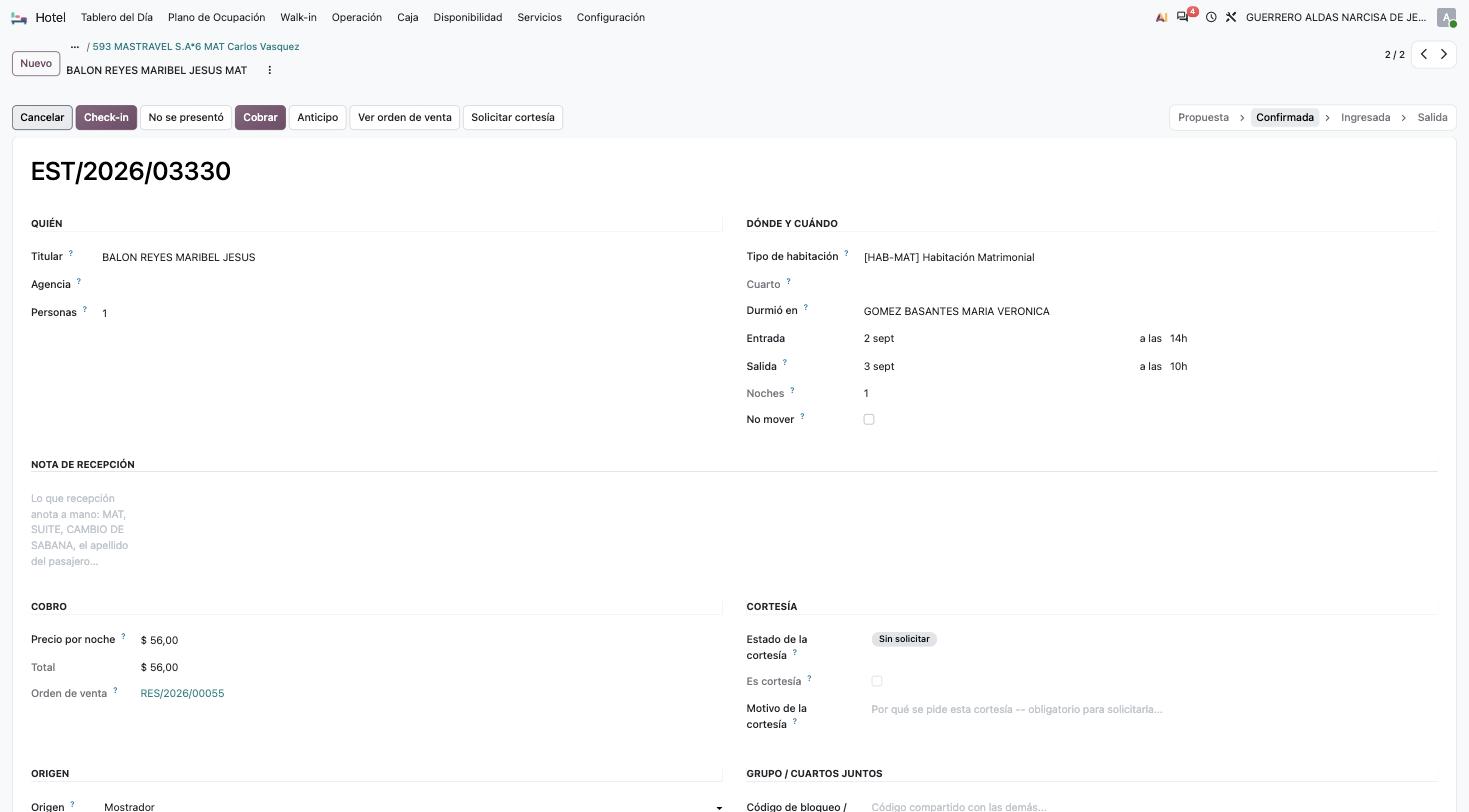Click the Personas field showing 1
The height and width of the screenshot is (812, 1469).
coord(411,313)
